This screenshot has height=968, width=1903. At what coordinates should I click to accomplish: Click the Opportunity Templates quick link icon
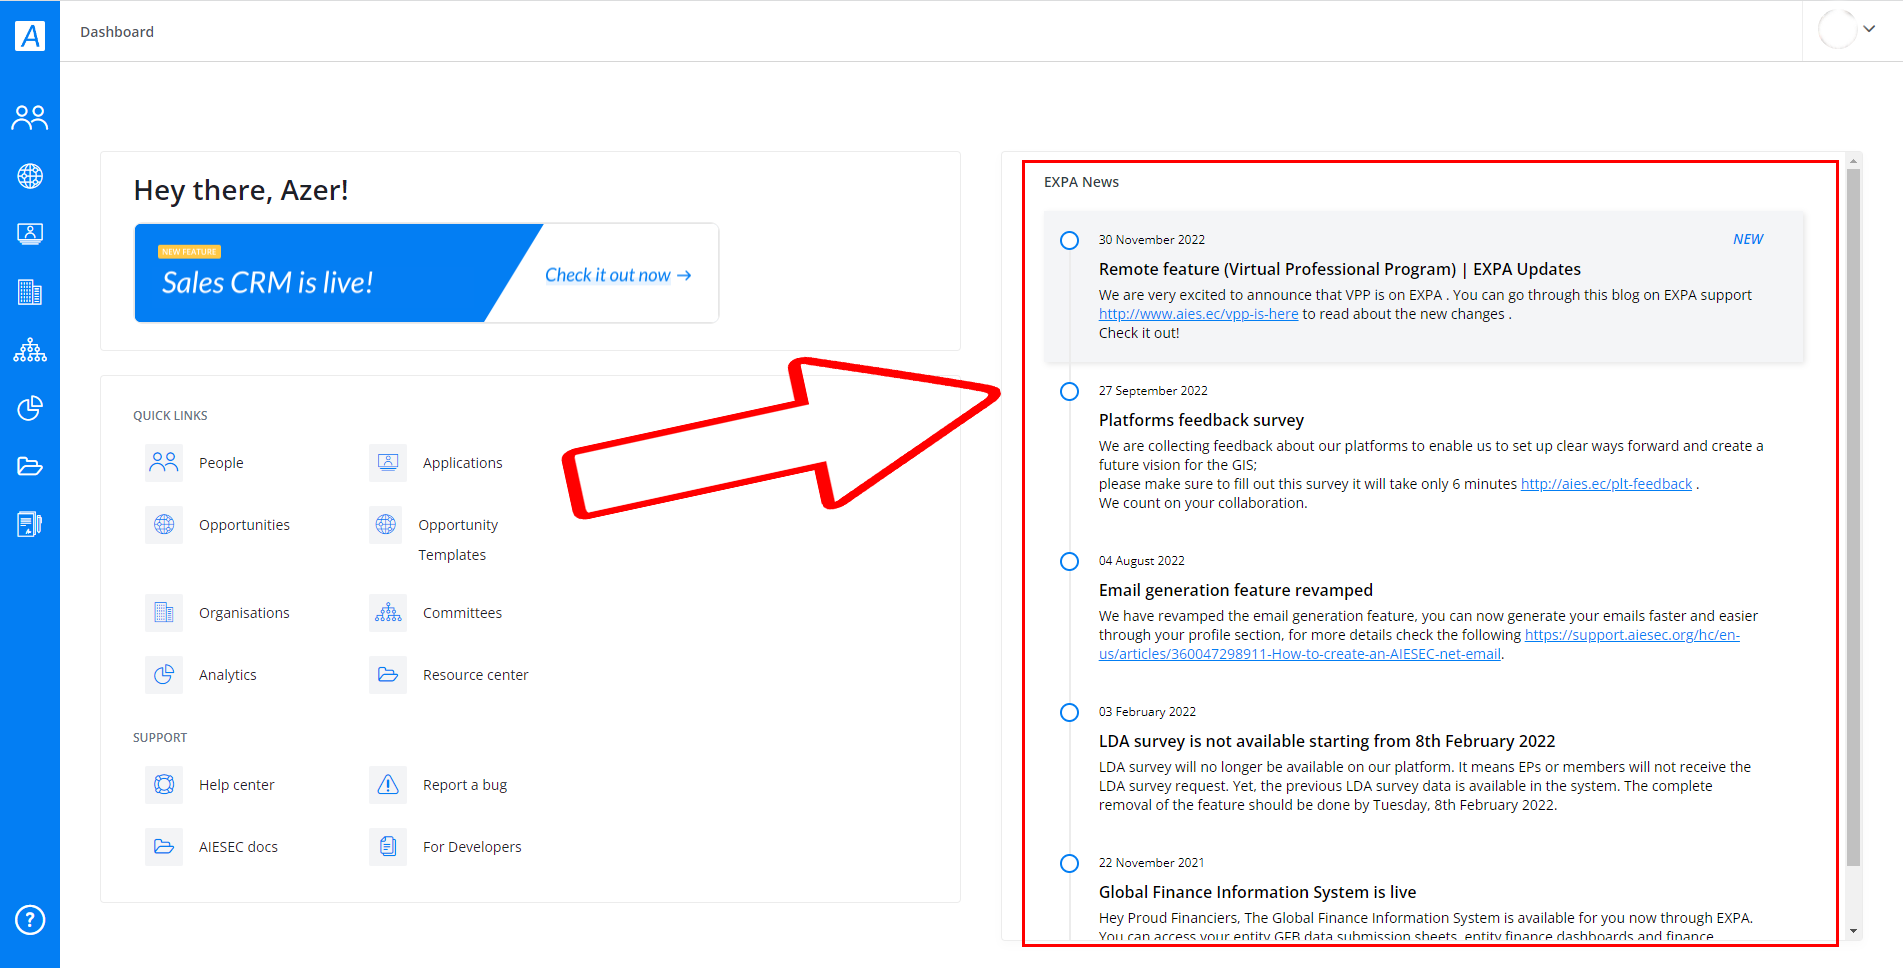pyautogui.click(x=386, y=525)
